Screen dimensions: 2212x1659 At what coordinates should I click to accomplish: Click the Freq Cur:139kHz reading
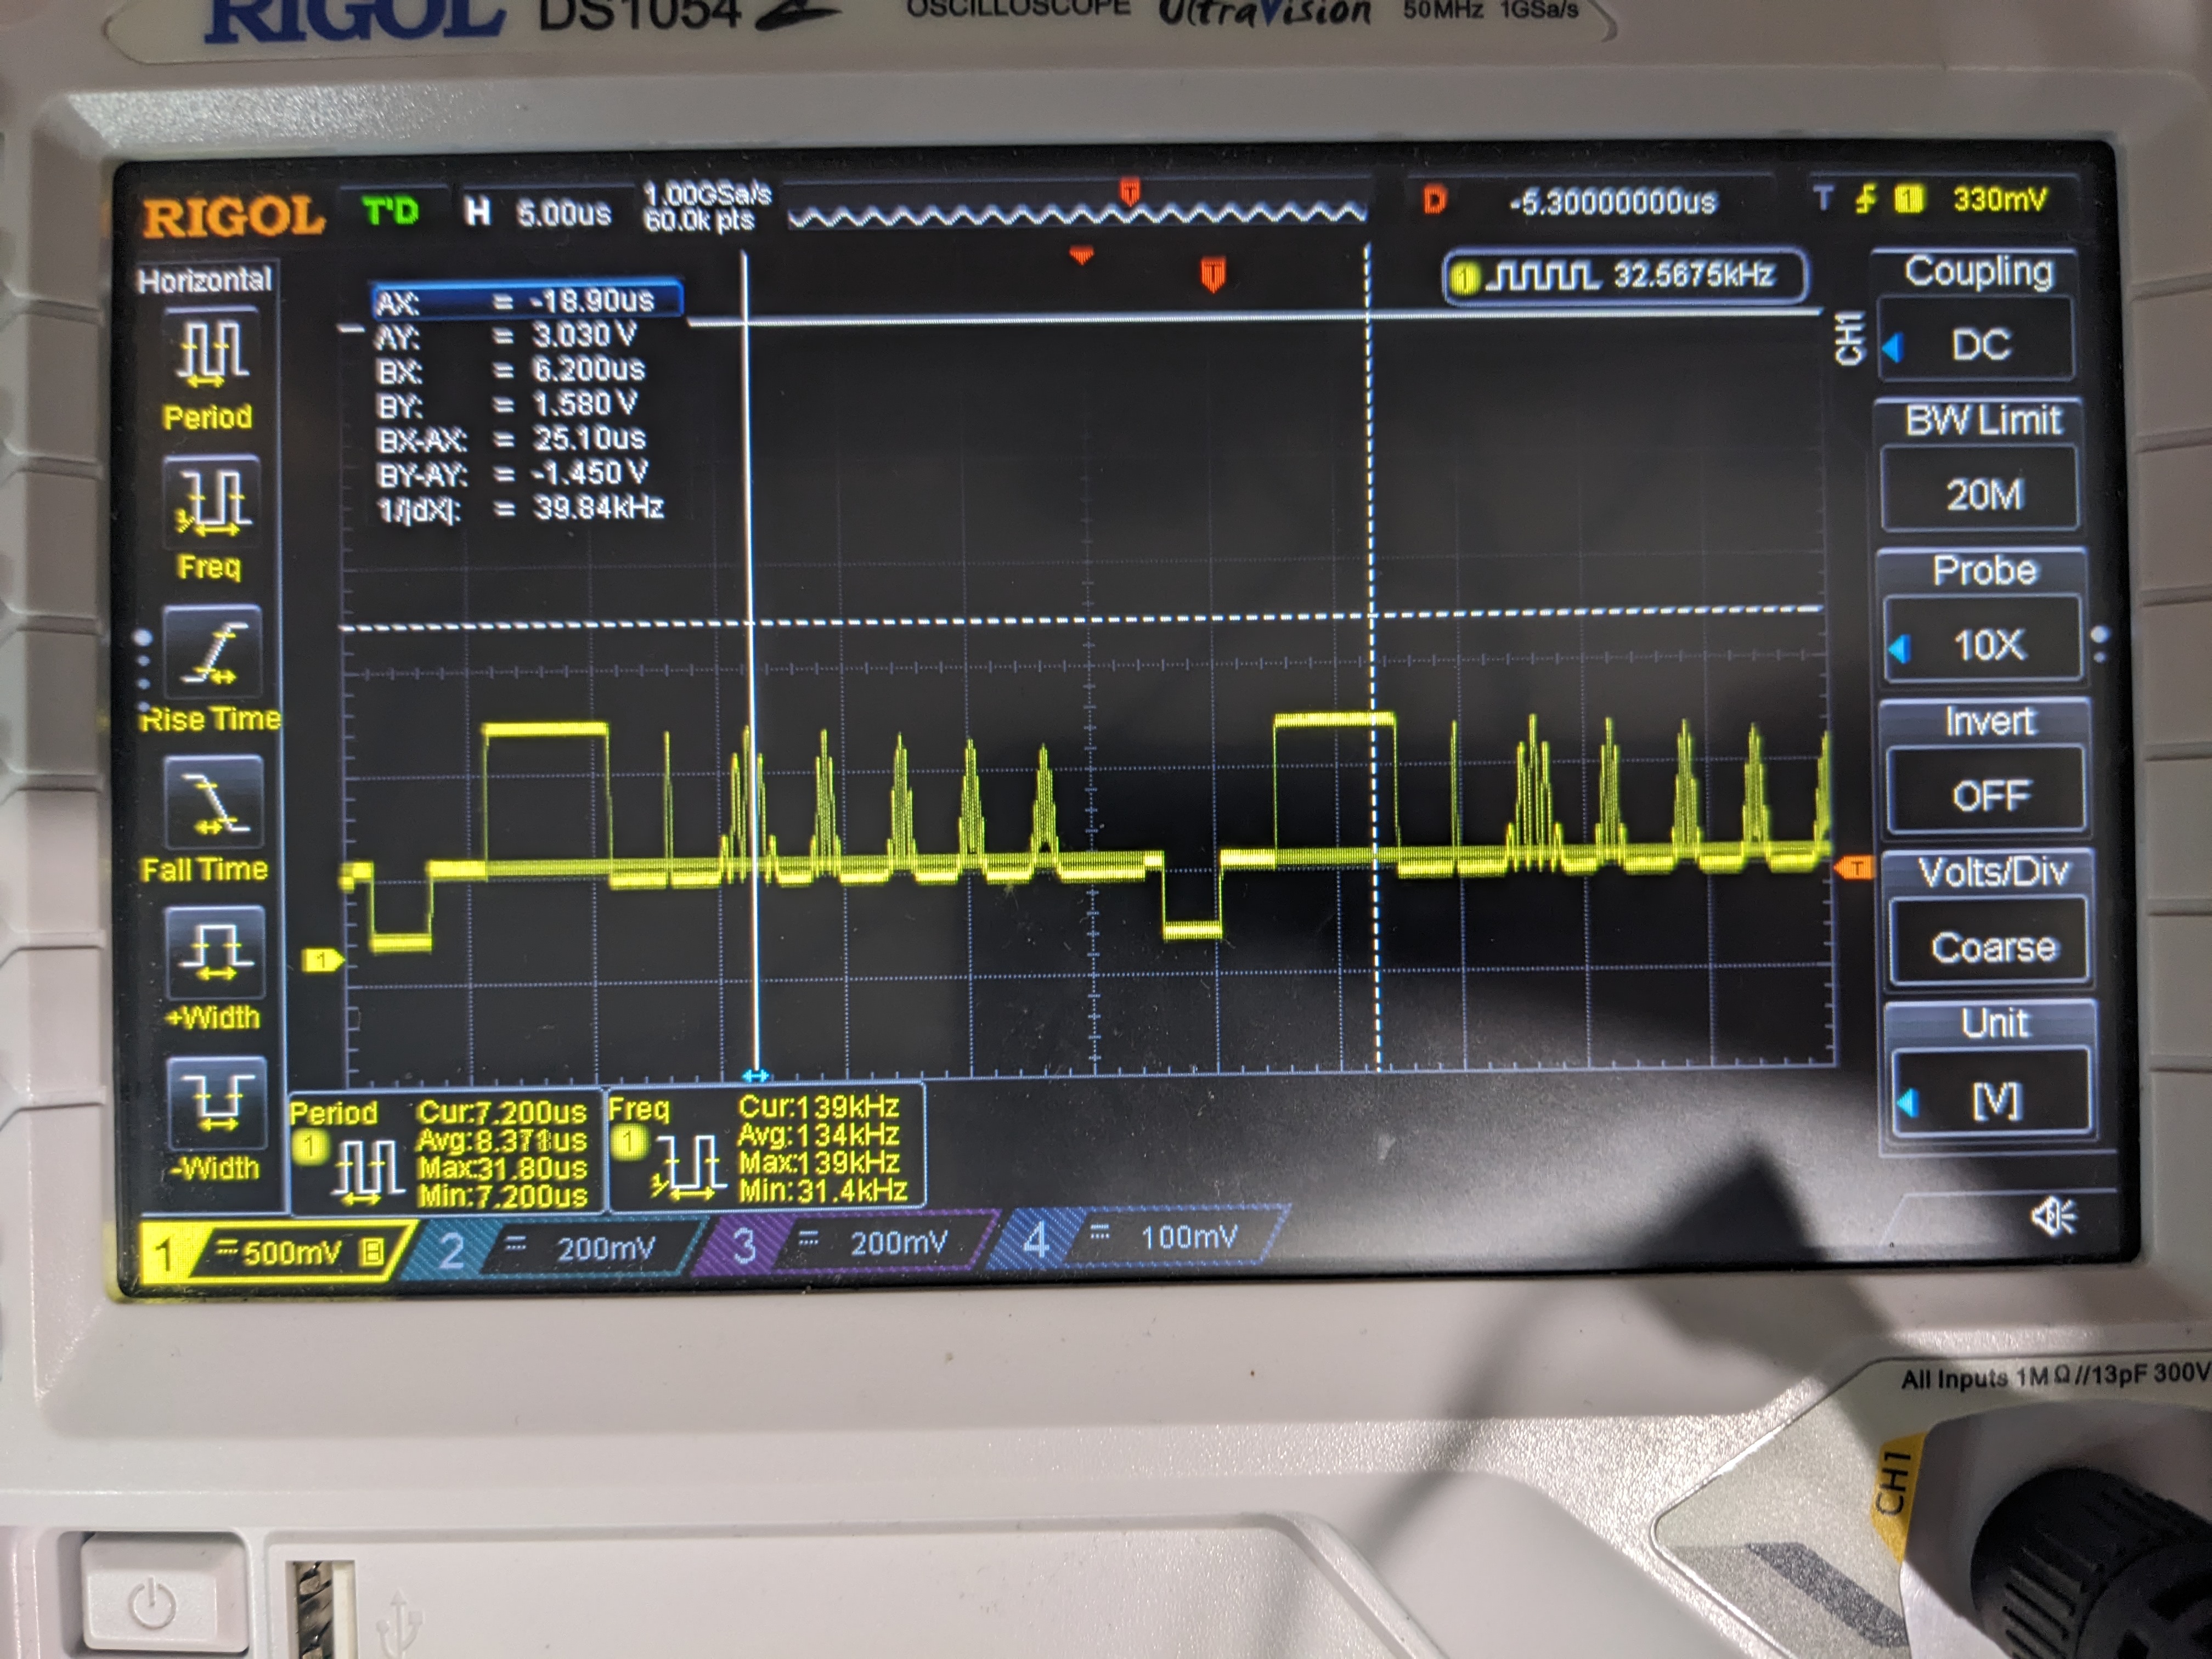click(818, 1107)
